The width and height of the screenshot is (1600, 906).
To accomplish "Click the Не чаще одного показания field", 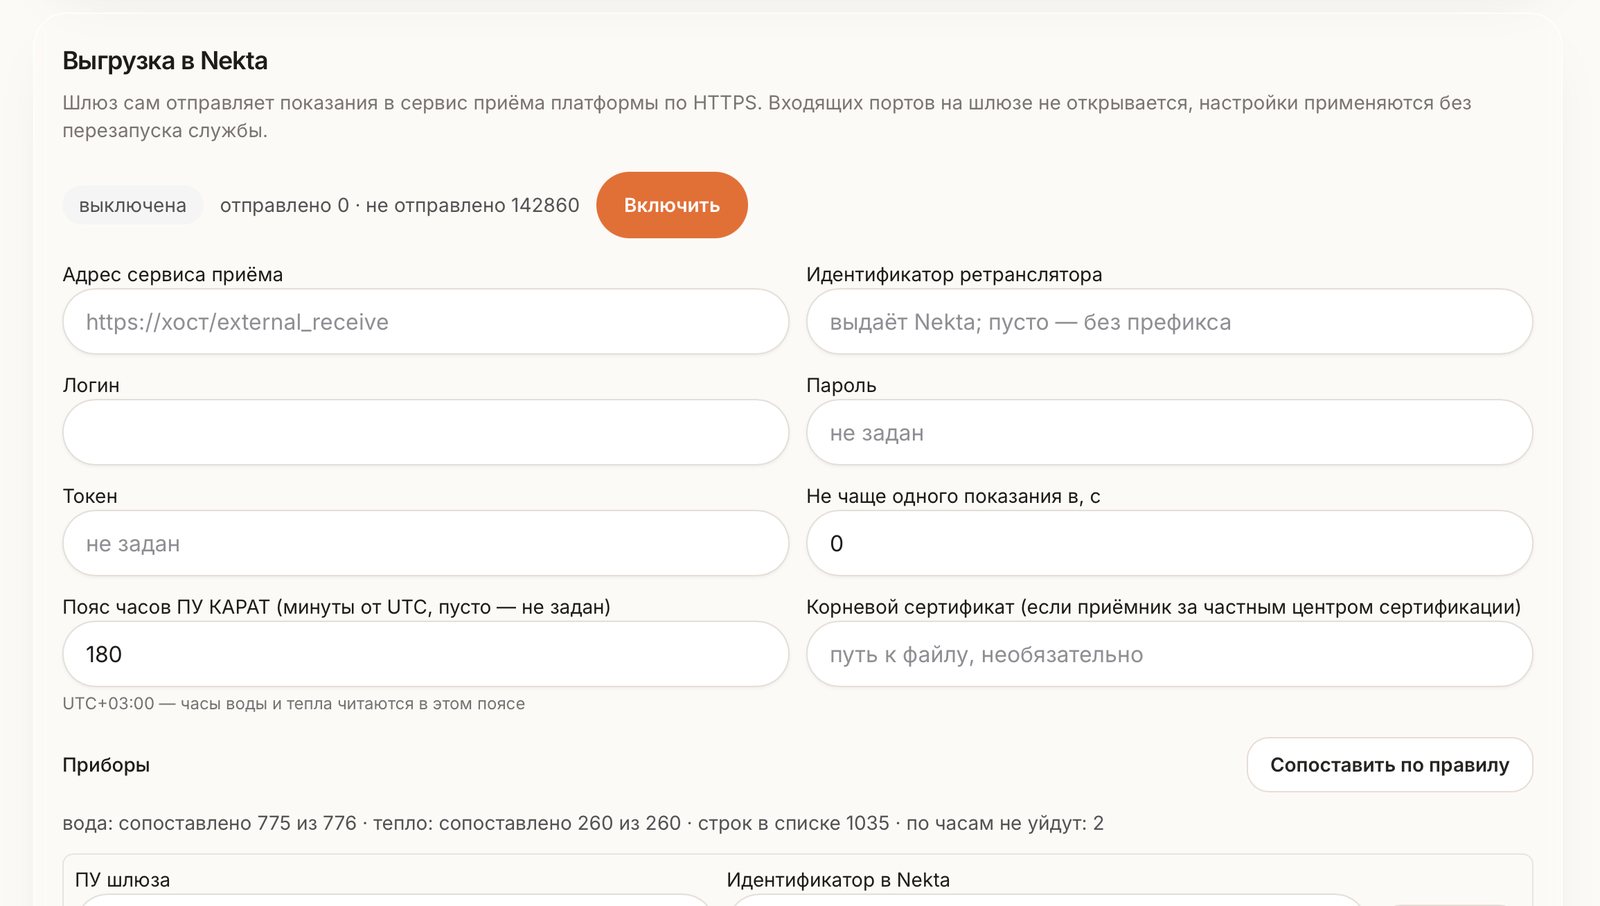I will pyautogui.click(x=1169, y=544).
